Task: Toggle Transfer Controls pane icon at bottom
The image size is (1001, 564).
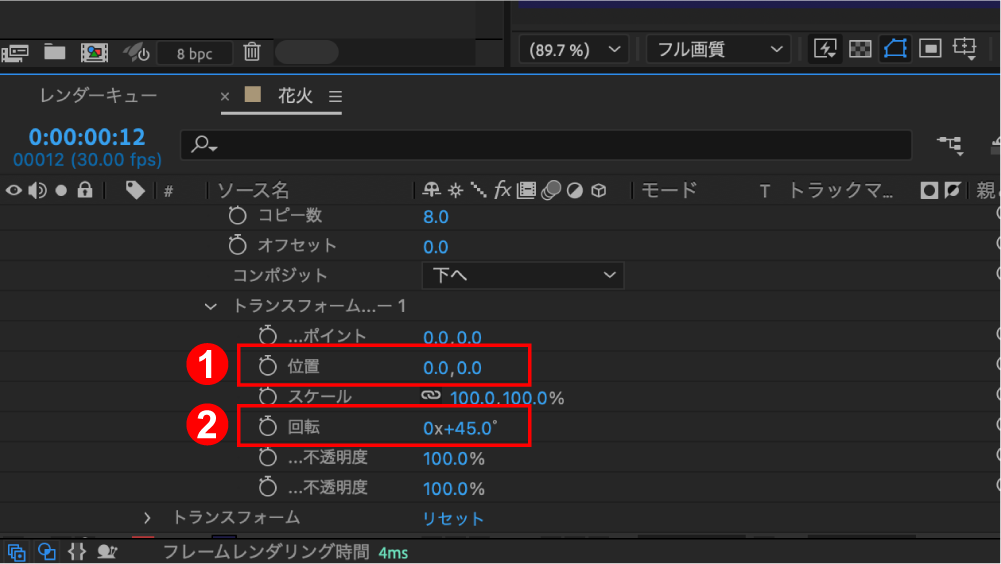Action: tap(47, 551)
